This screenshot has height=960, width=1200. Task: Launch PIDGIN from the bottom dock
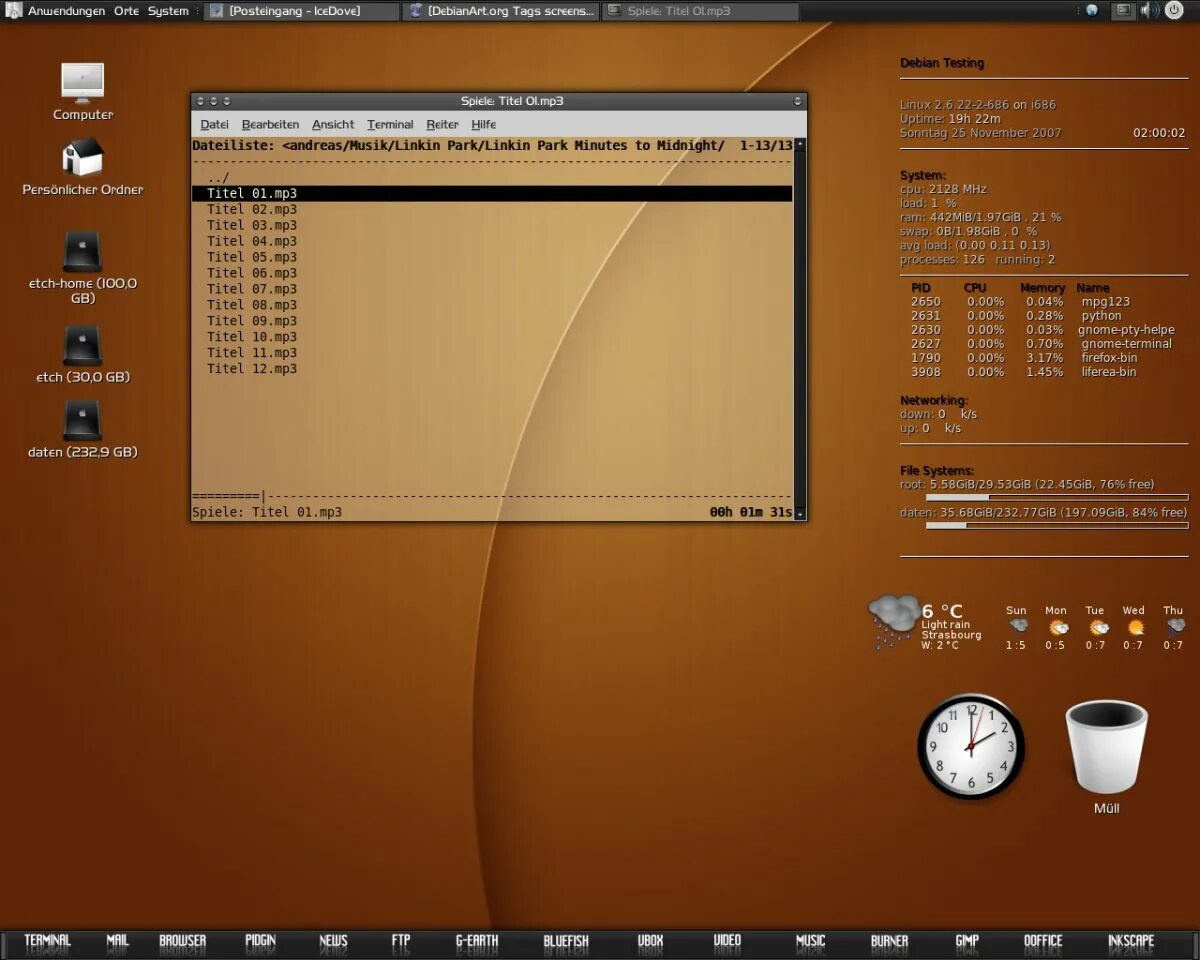pyautogui.click(x=260, y=941)
